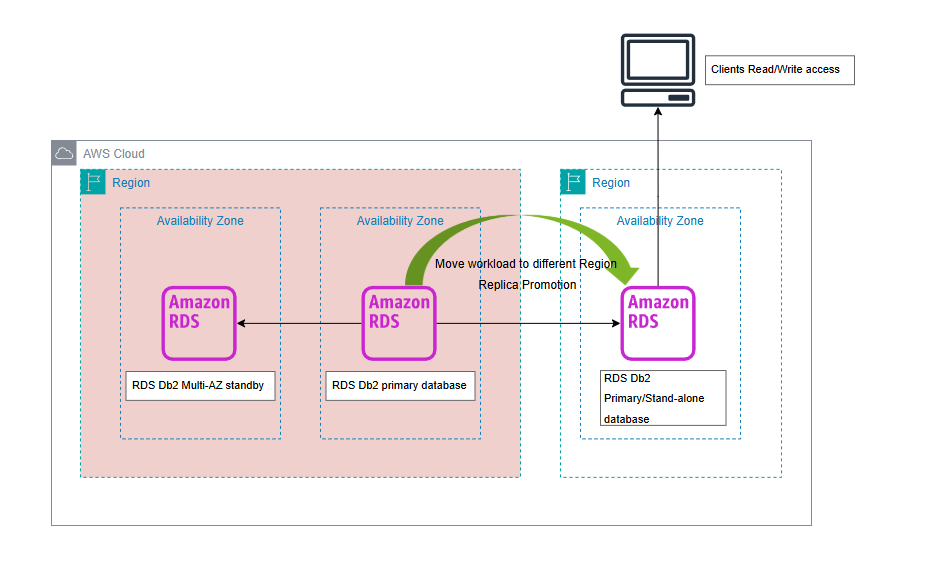934x567 pixels.
Task: Click the client computer icon
Action: point(658,70)
